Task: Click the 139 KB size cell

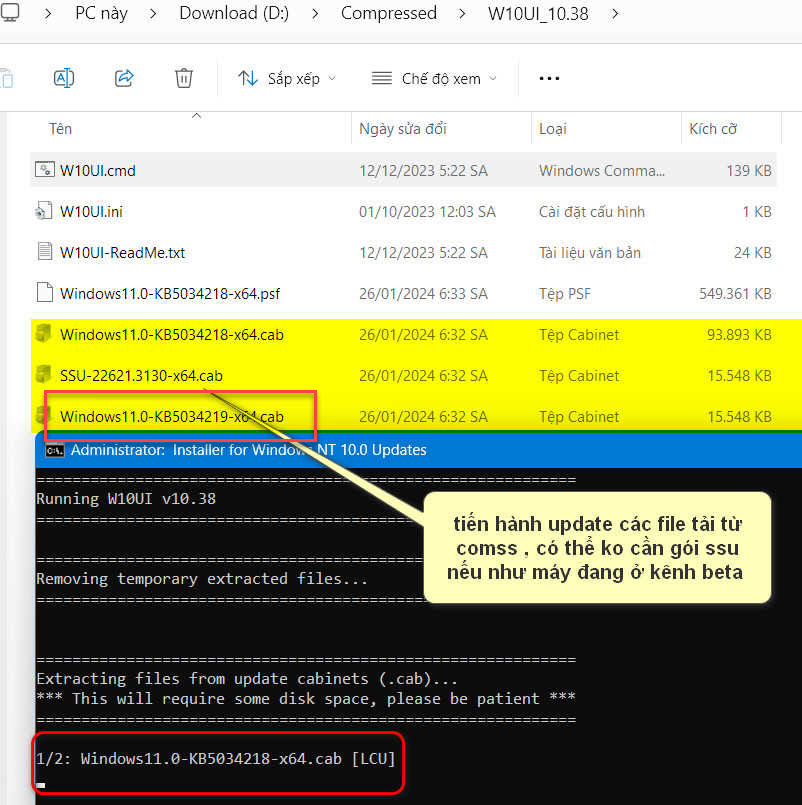Action: (749, 170)
